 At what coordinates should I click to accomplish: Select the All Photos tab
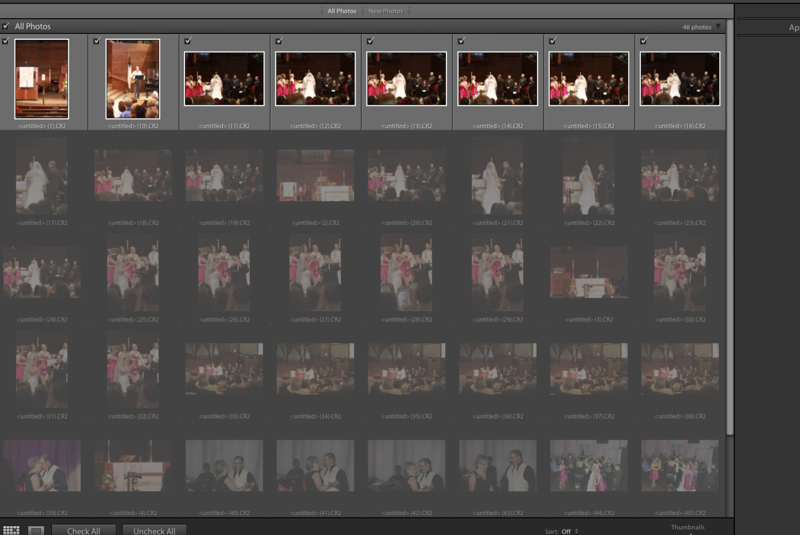coord(342,11)
